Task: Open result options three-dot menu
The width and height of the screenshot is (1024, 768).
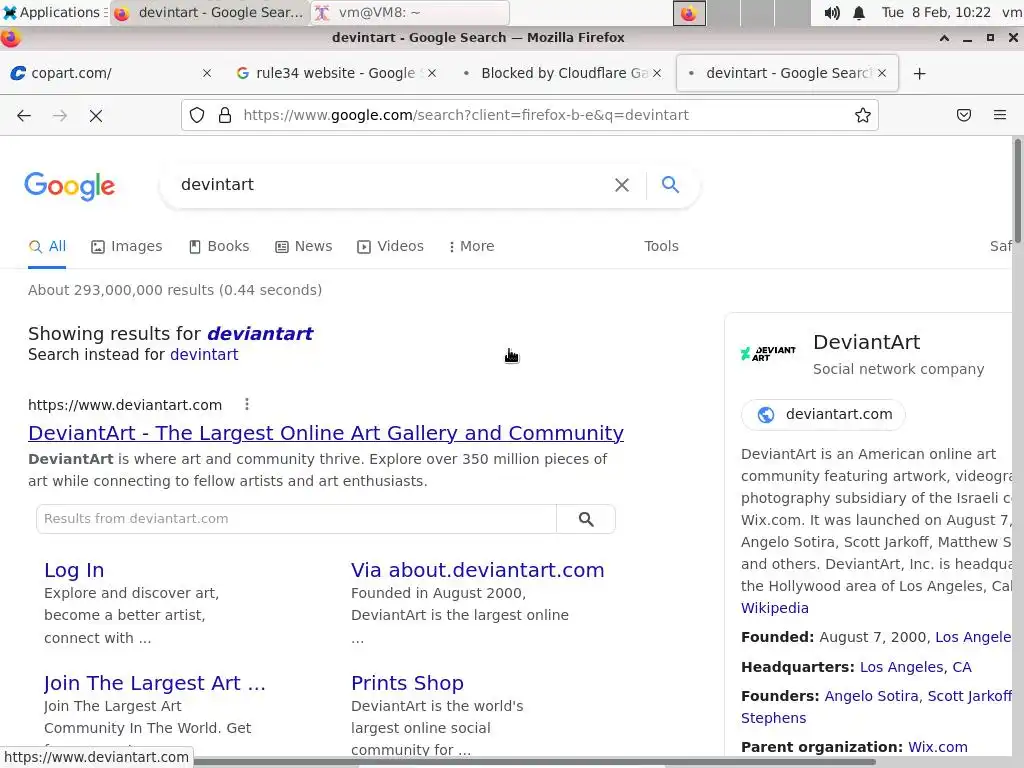Action: (x=247, y=405)
